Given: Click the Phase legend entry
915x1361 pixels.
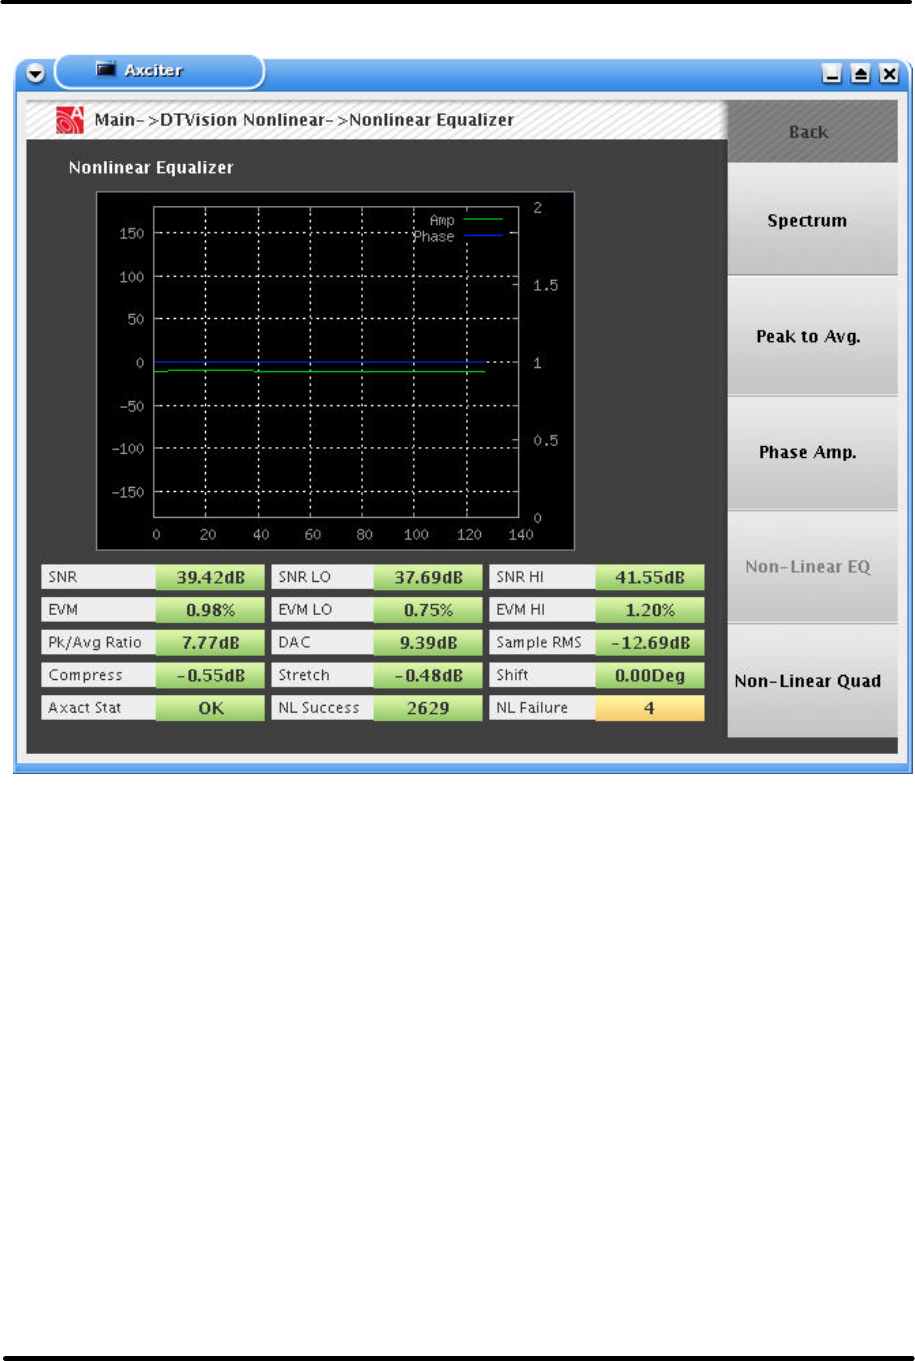Looking at the screenshot, I should [x=458, y=236].
